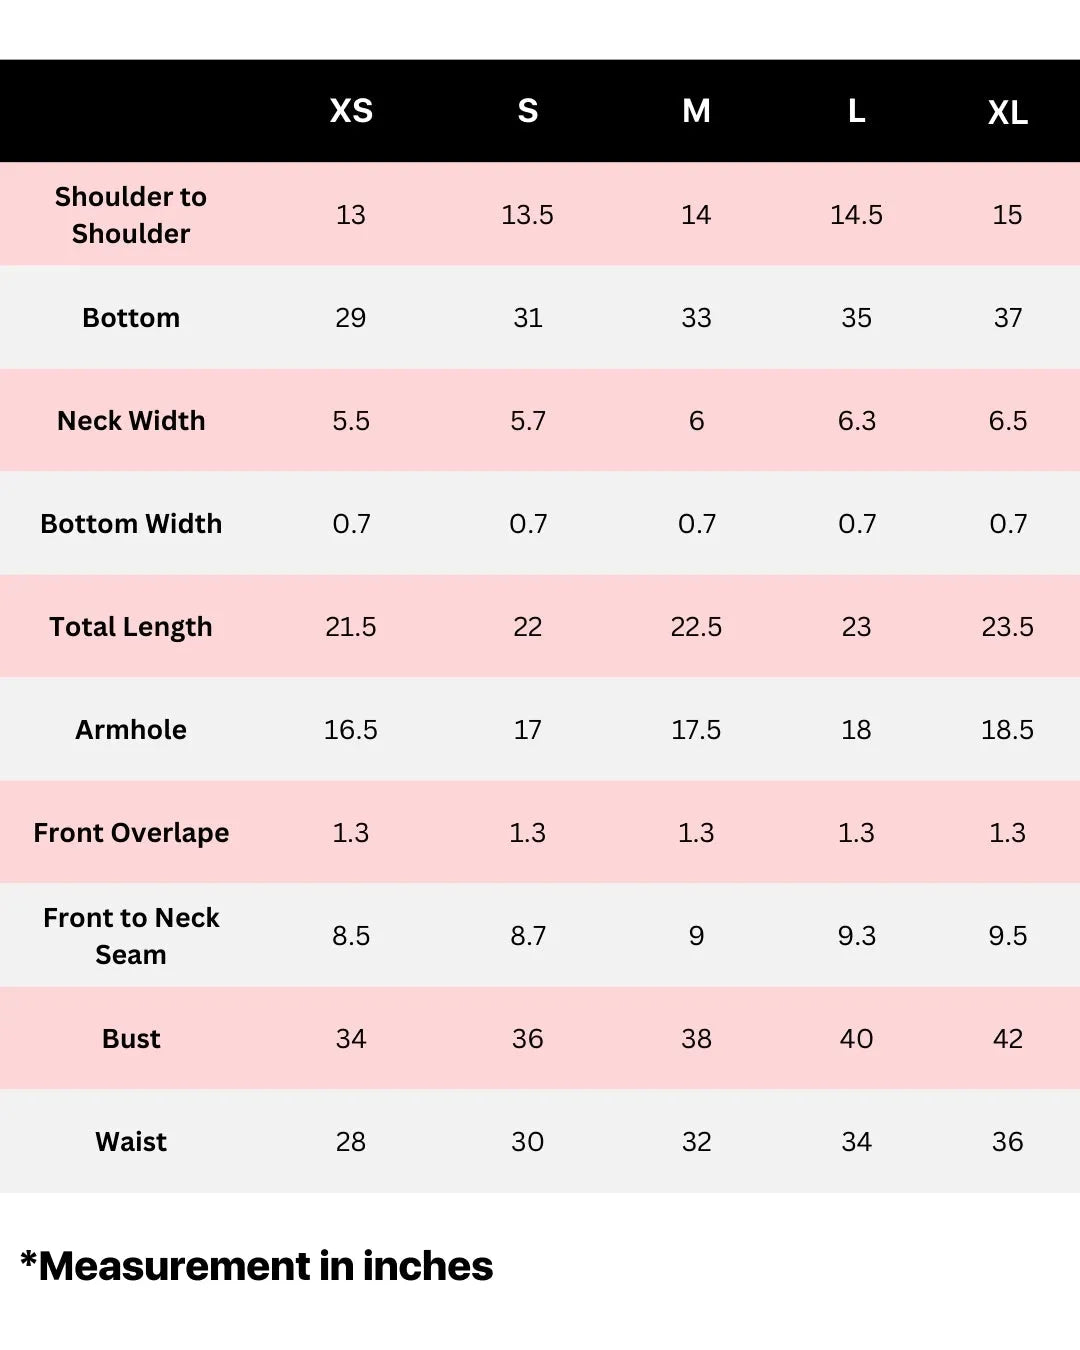Screen dimensions: 1080x1350
Task: Click the Bottom Width row label
Action: click(131, 524)
